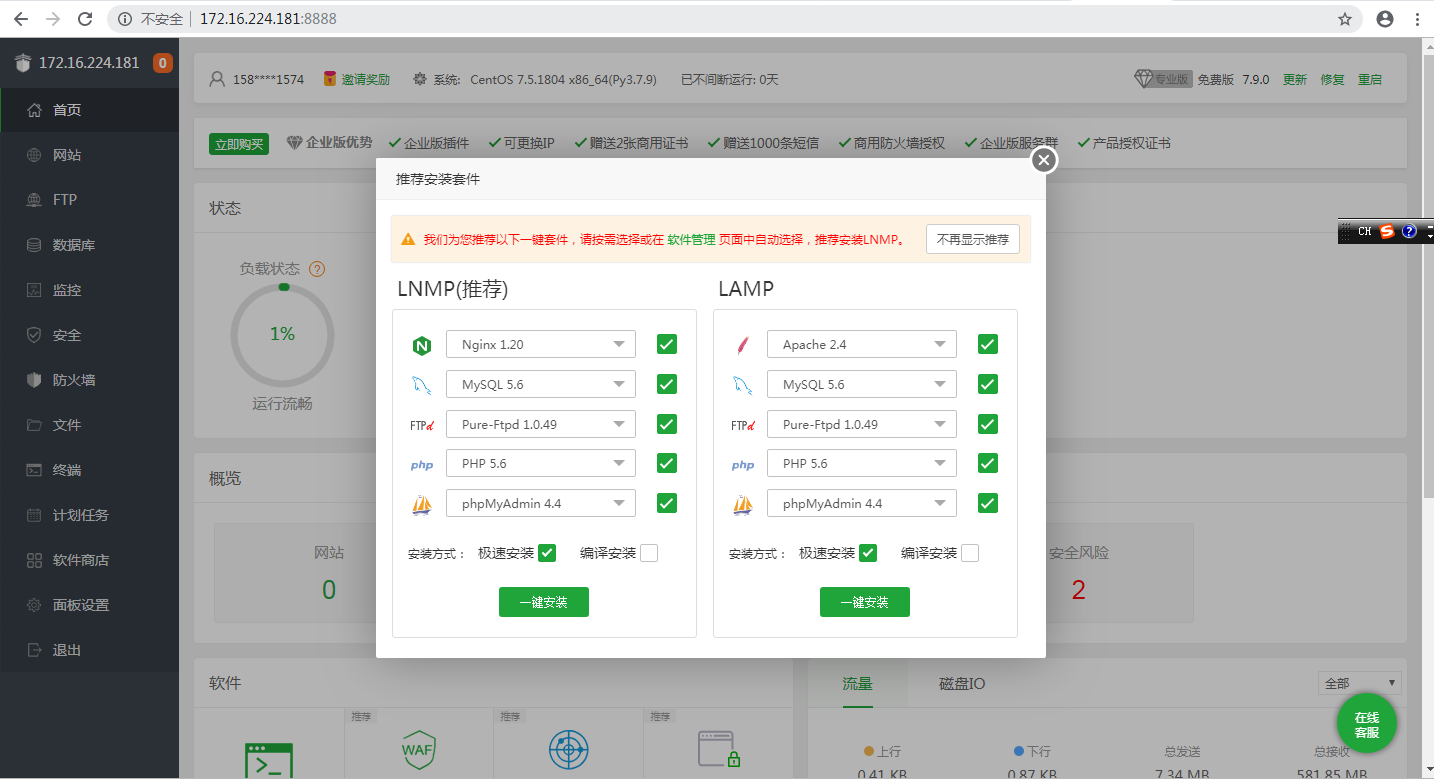The height and width of the screenshot is (783, 1434).
Task: Open the Chrome three-dot menu
Action: coord(1418,19)
